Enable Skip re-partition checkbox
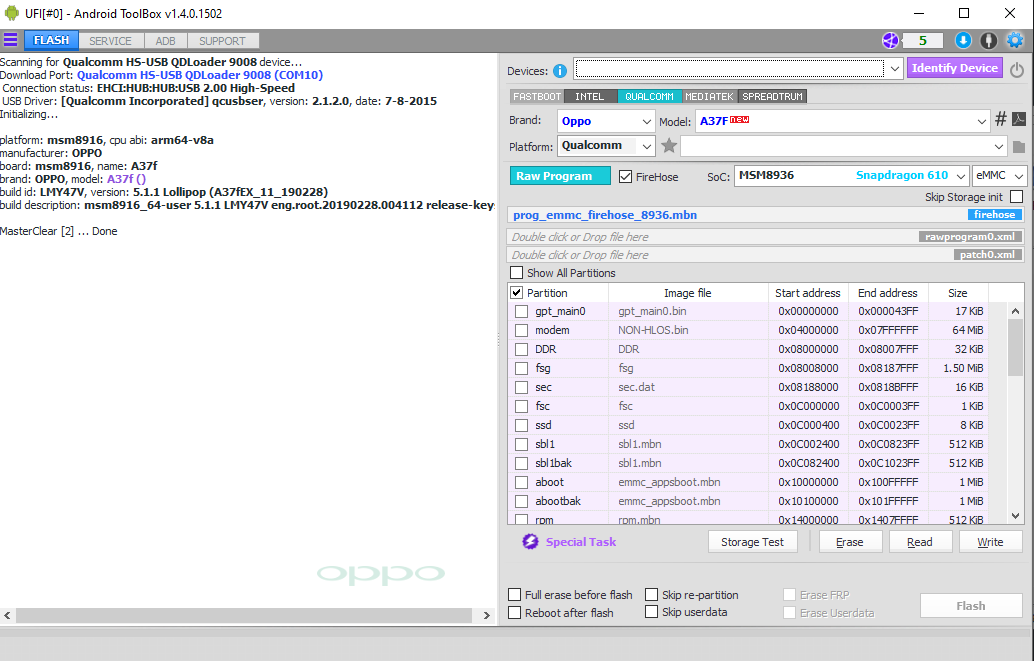 click(652, 594)
